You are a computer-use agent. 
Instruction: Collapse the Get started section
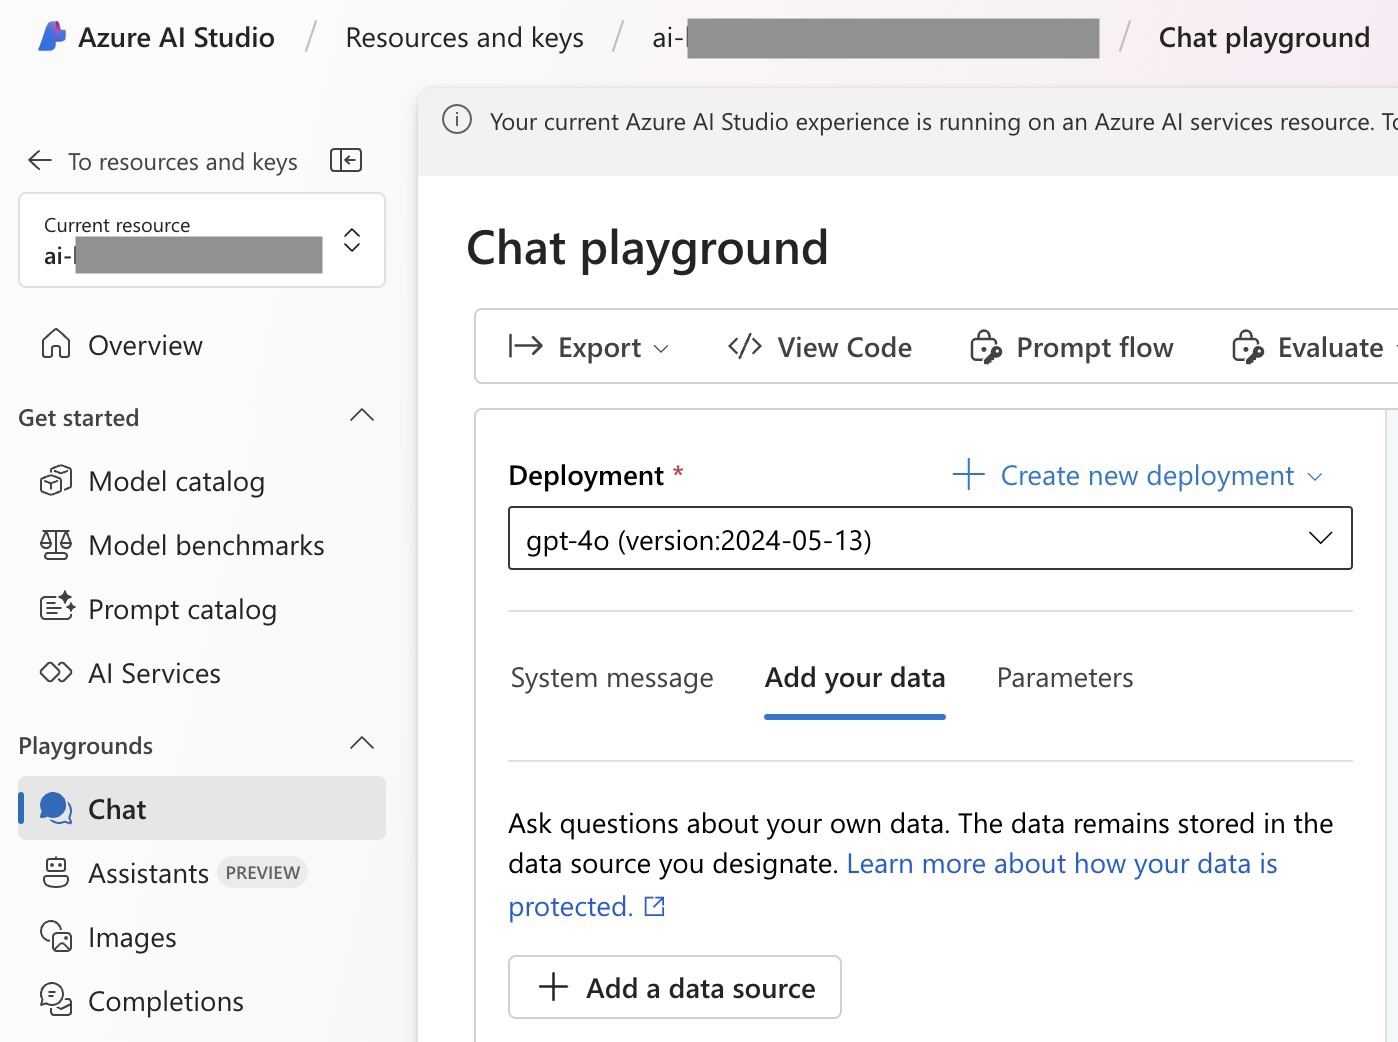point(362,416)
